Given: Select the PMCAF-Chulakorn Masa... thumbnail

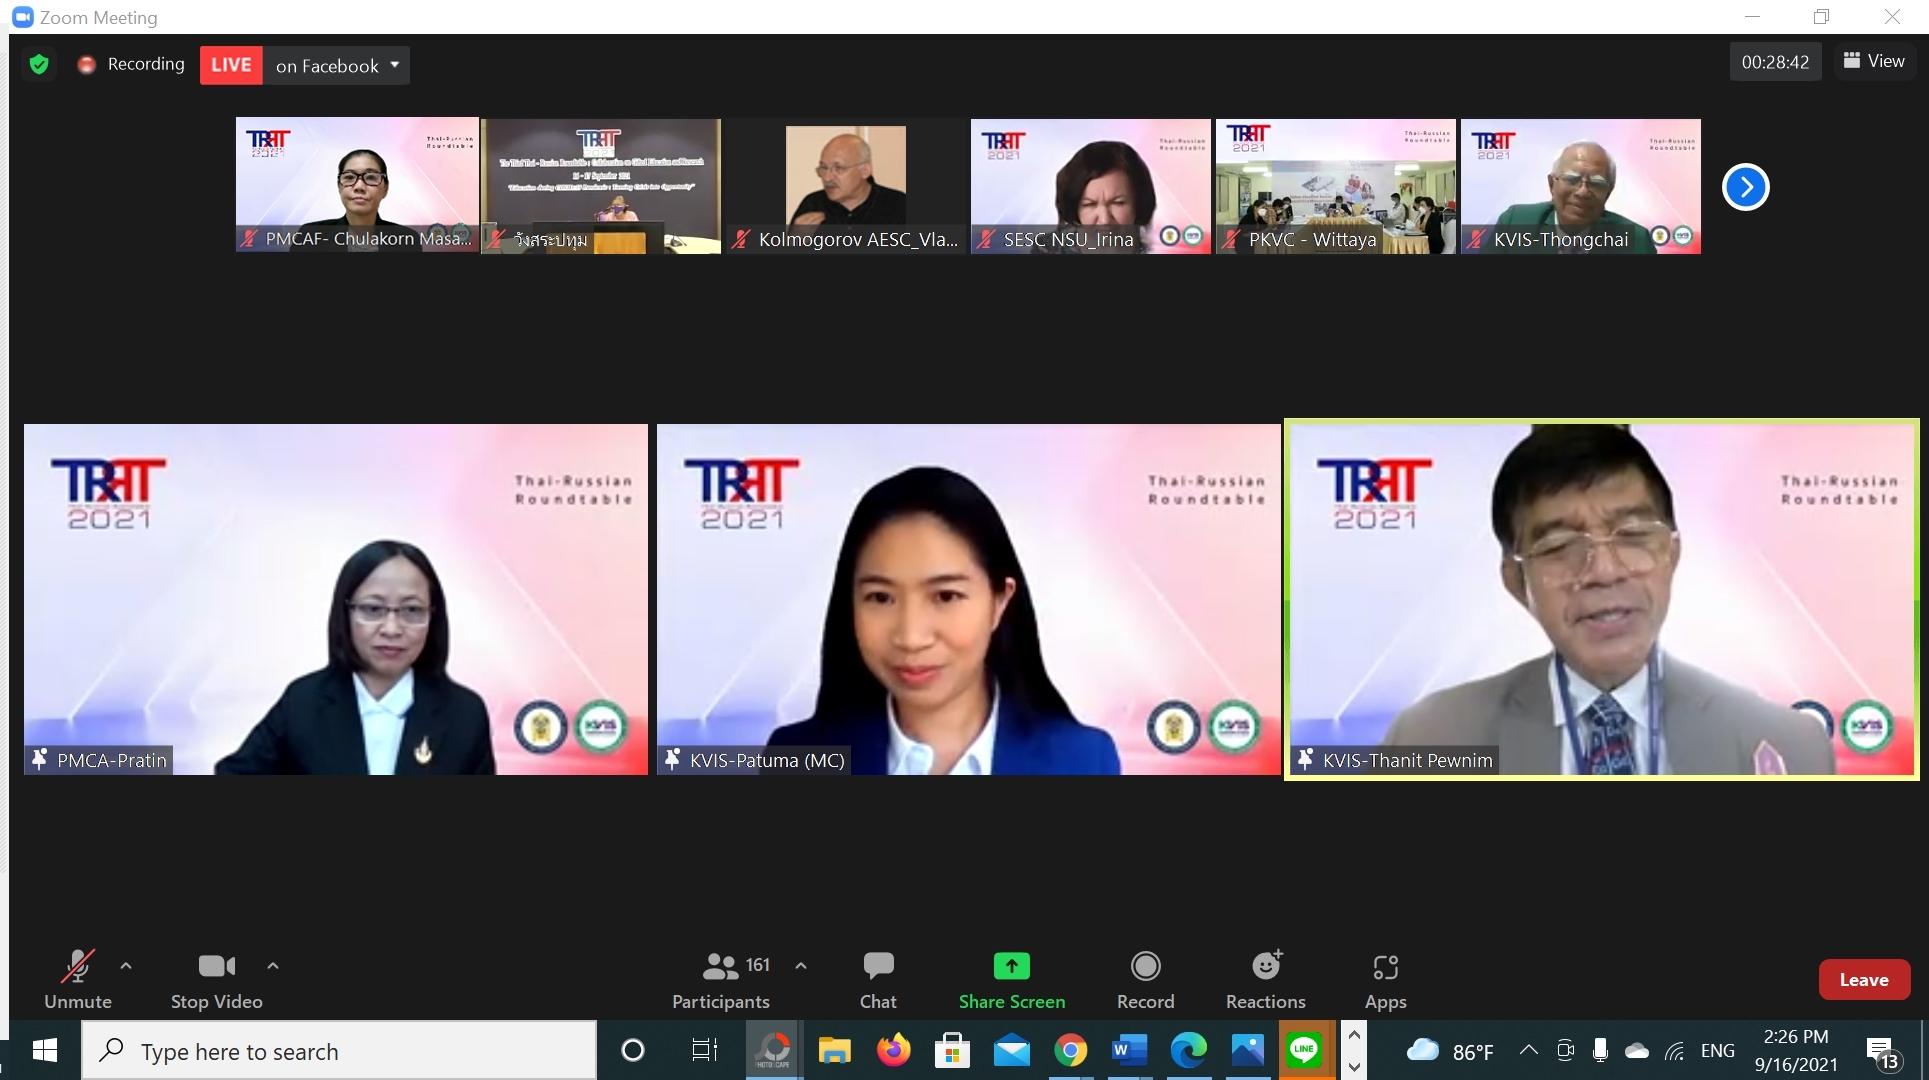Looking at the screenshot, I should pyautogui.click(x=357, y=186).
